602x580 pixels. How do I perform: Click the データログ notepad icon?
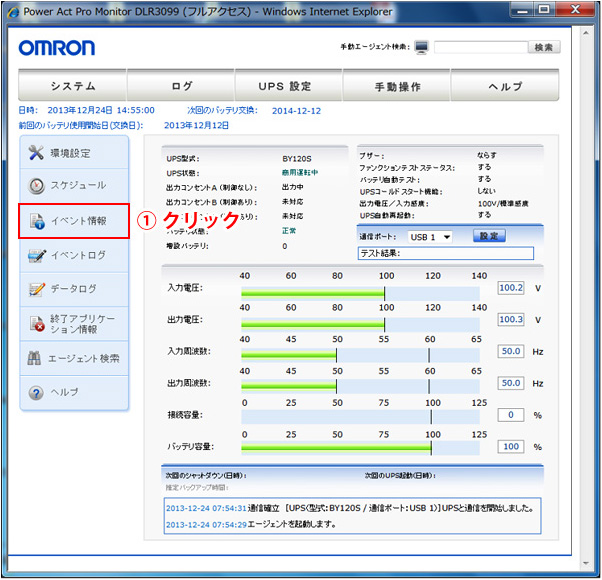point(36,289)
